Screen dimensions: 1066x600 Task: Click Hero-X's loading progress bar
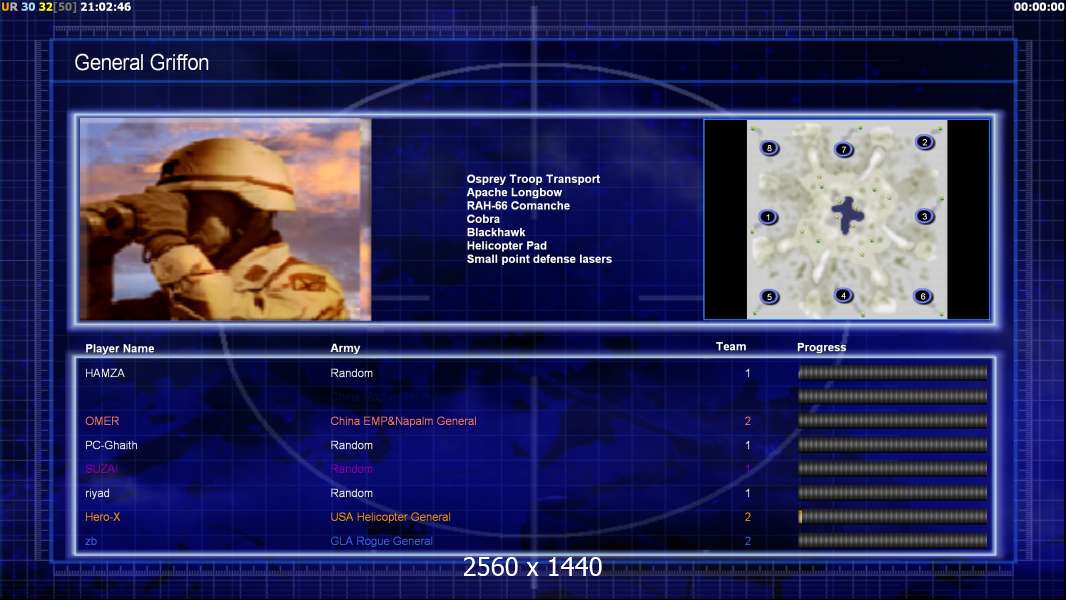click(x=893, y=517)
